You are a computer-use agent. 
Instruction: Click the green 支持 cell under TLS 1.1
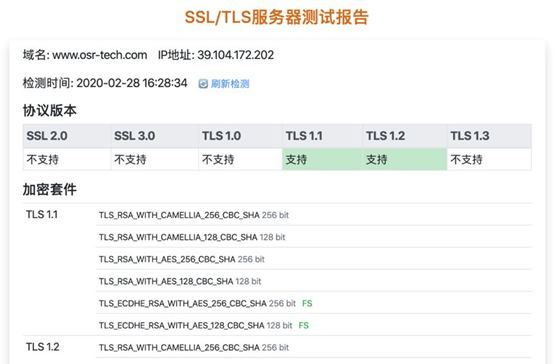pos(323,159)
